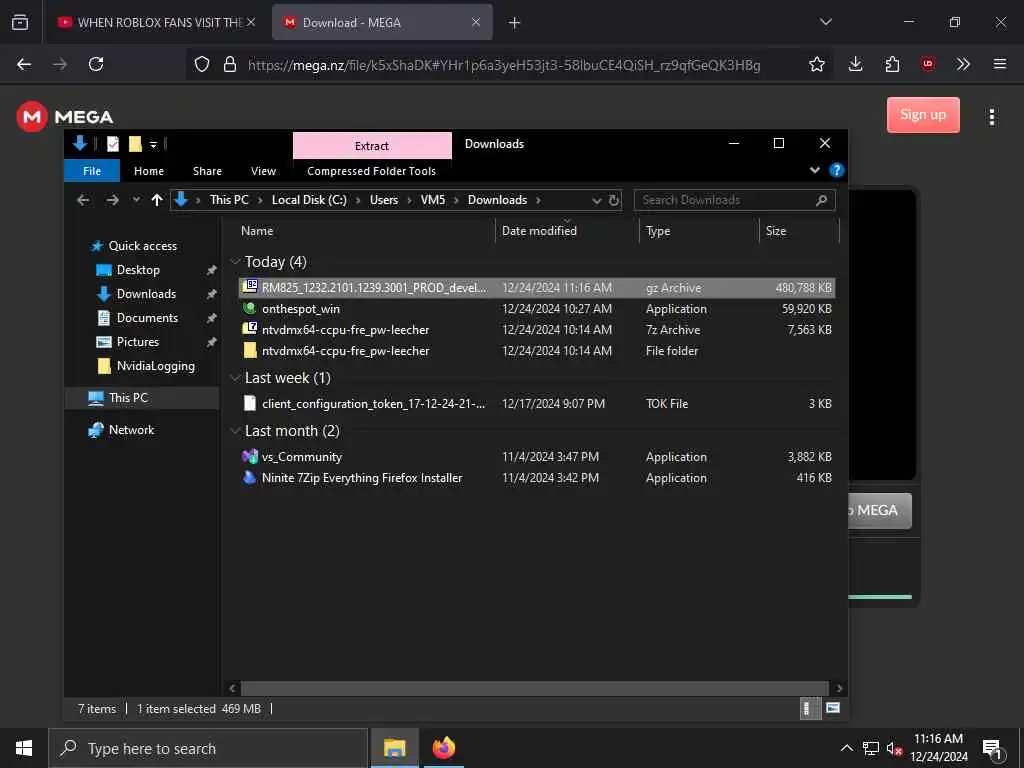Show more toolbar tools chevron in Firefox
This screenshot has height=768, width=1024.
pos(963,64)
